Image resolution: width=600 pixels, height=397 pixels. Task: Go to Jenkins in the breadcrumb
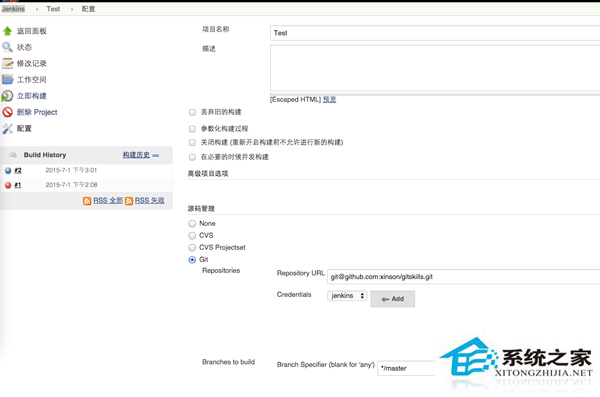coord(13,9)
